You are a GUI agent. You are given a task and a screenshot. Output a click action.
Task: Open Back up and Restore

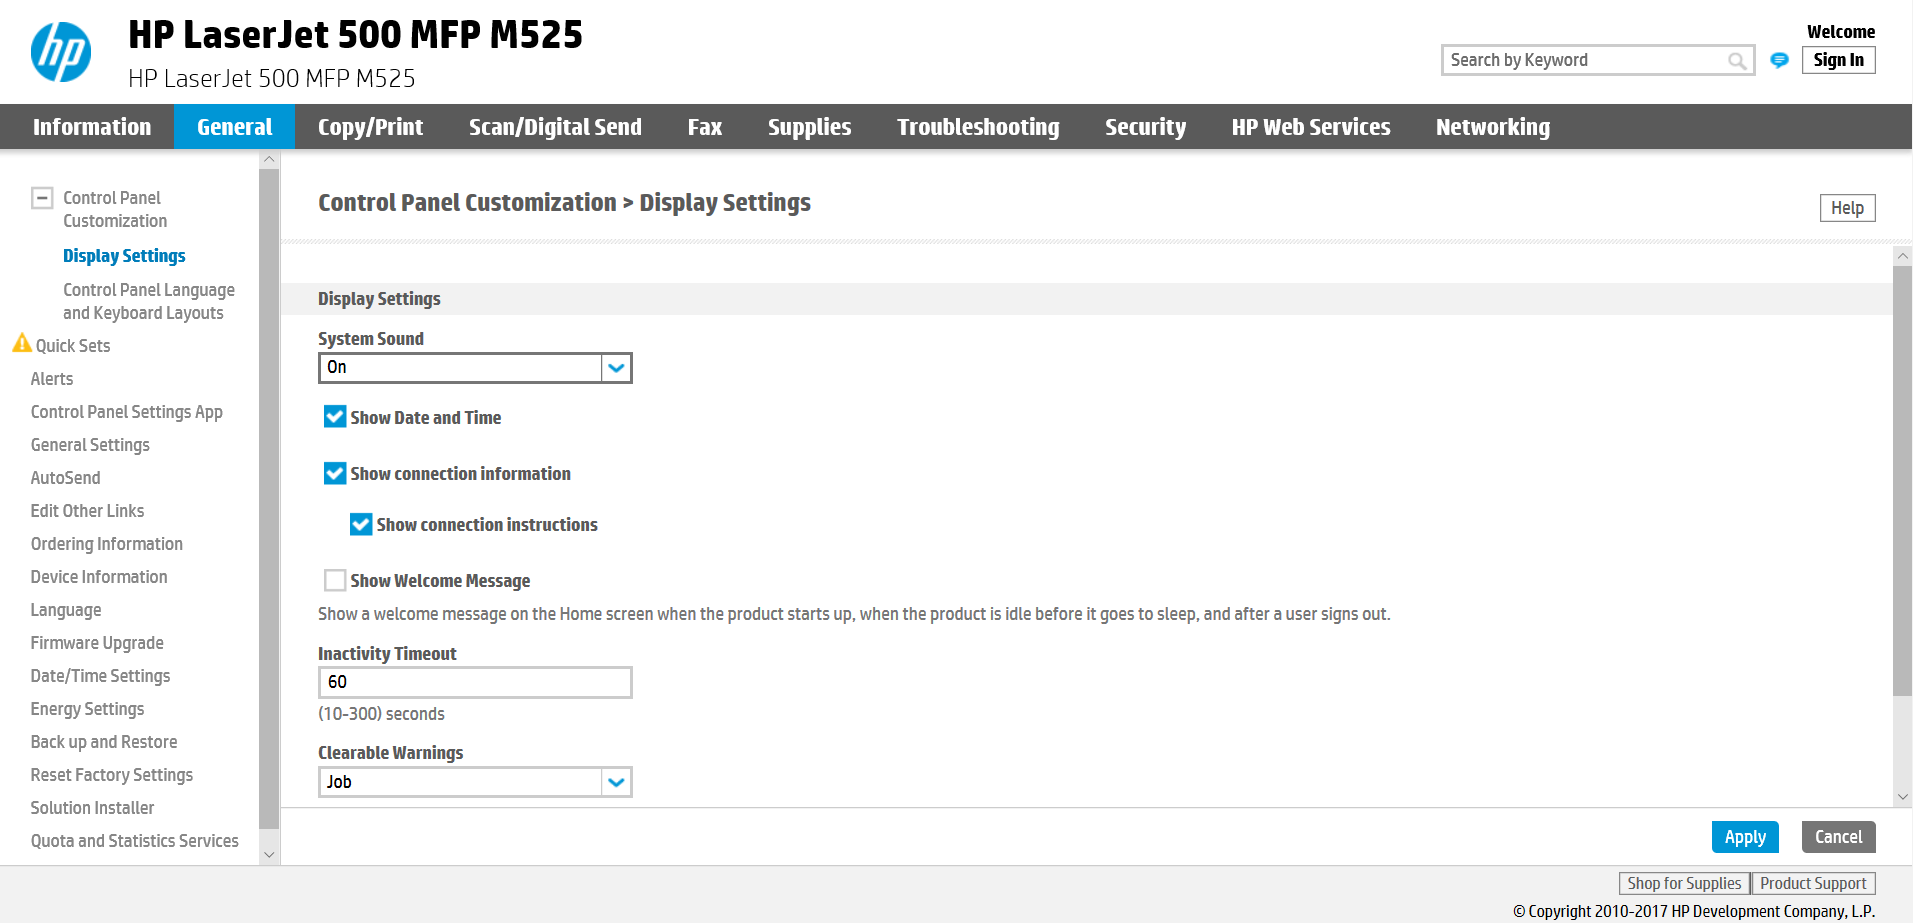click(104, 742)
